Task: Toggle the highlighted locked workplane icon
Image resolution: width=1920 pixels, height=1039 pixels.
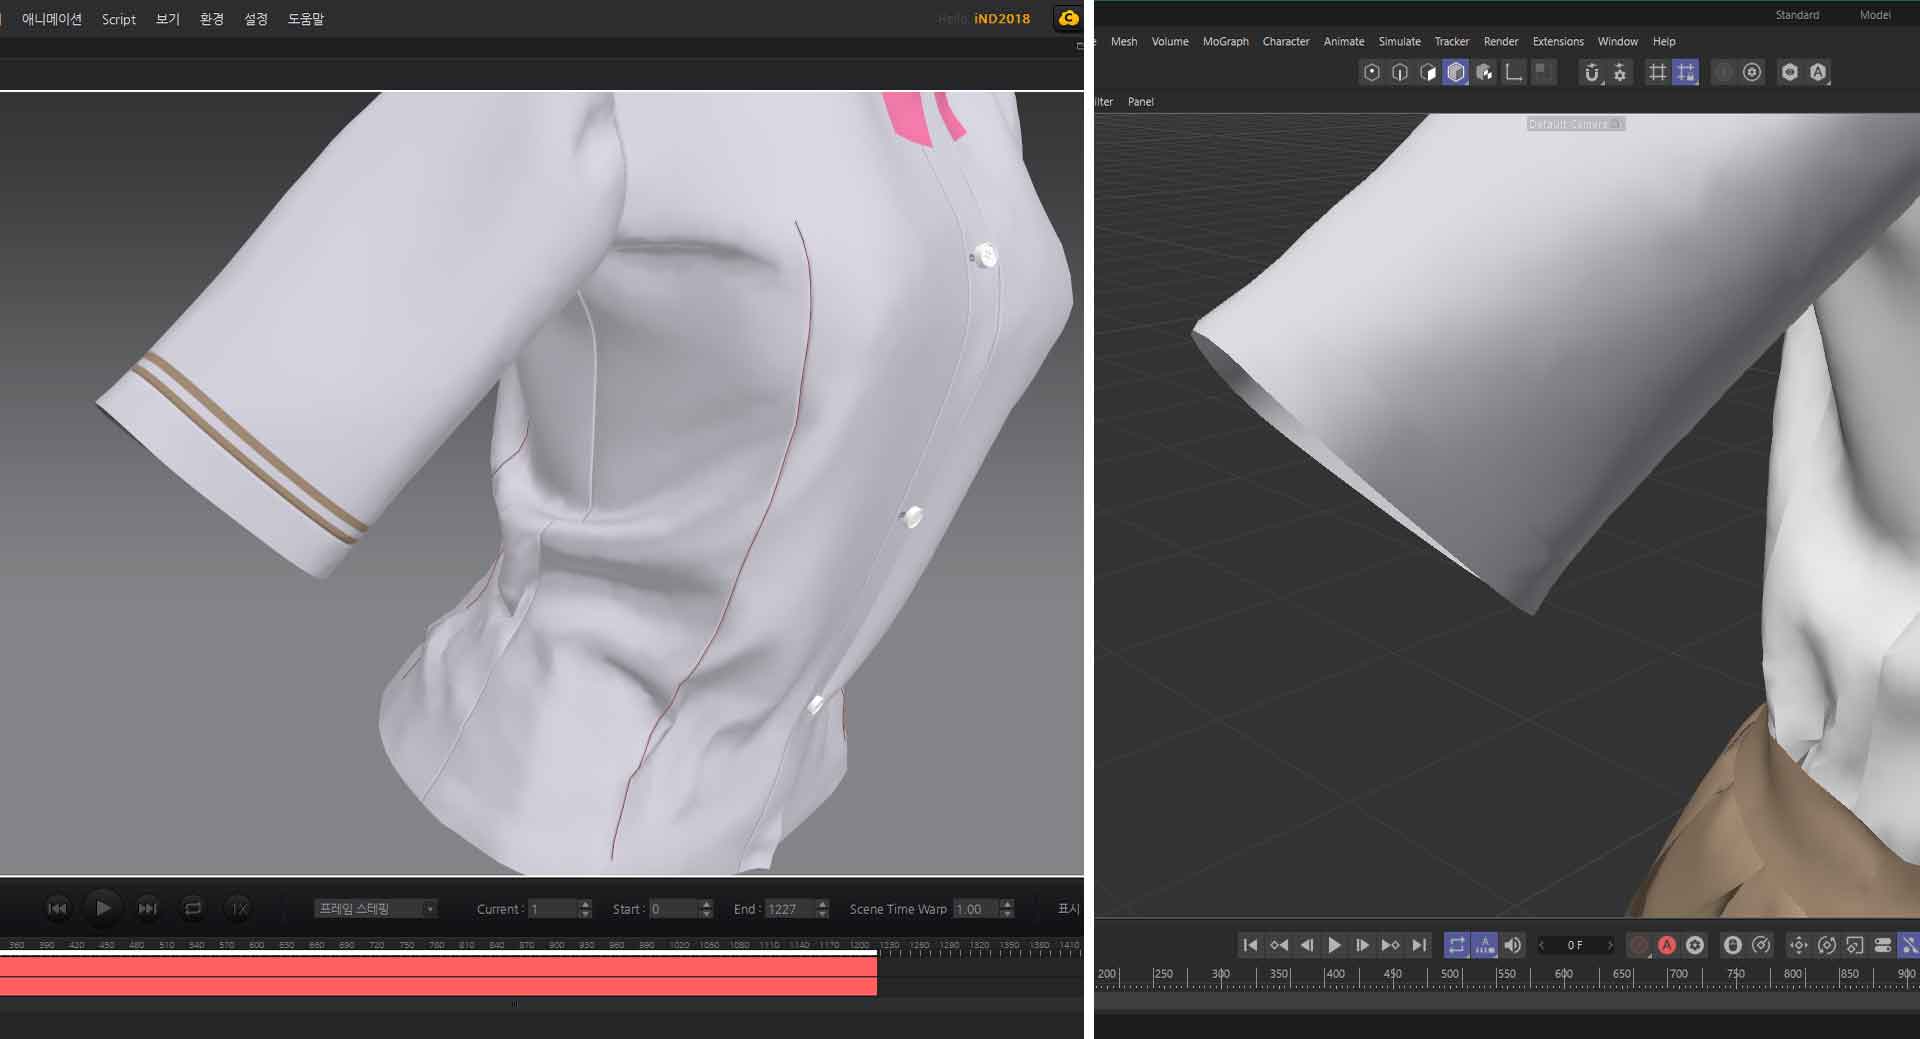Action: coord(1686,72)
